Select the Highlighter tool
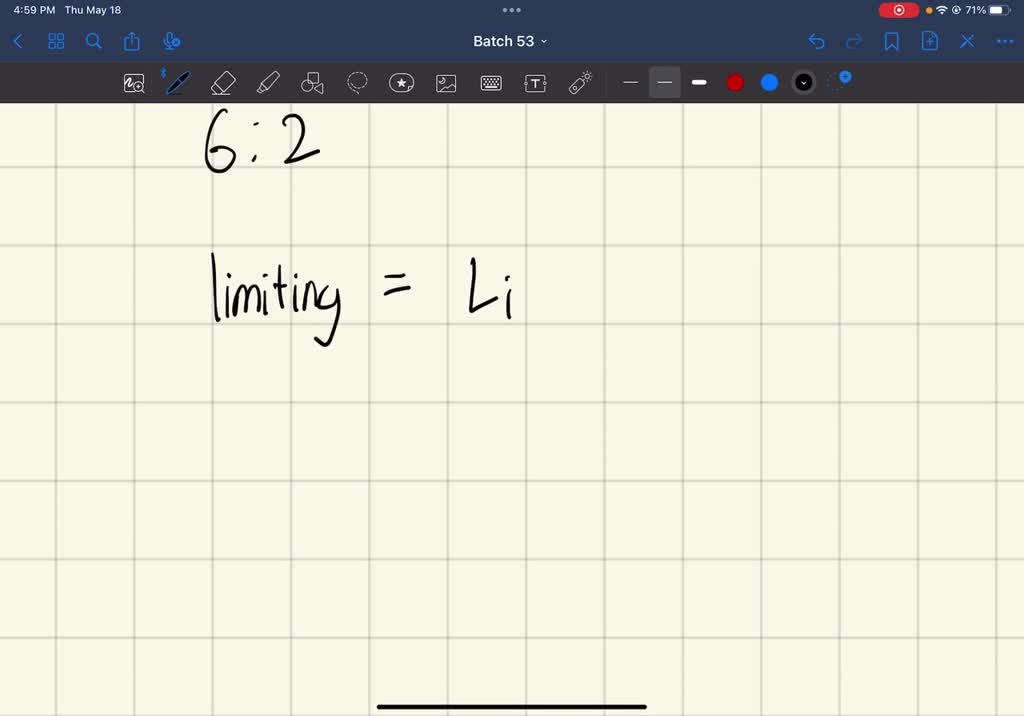The image size is (1024, 716). click(x=268, y=83)
